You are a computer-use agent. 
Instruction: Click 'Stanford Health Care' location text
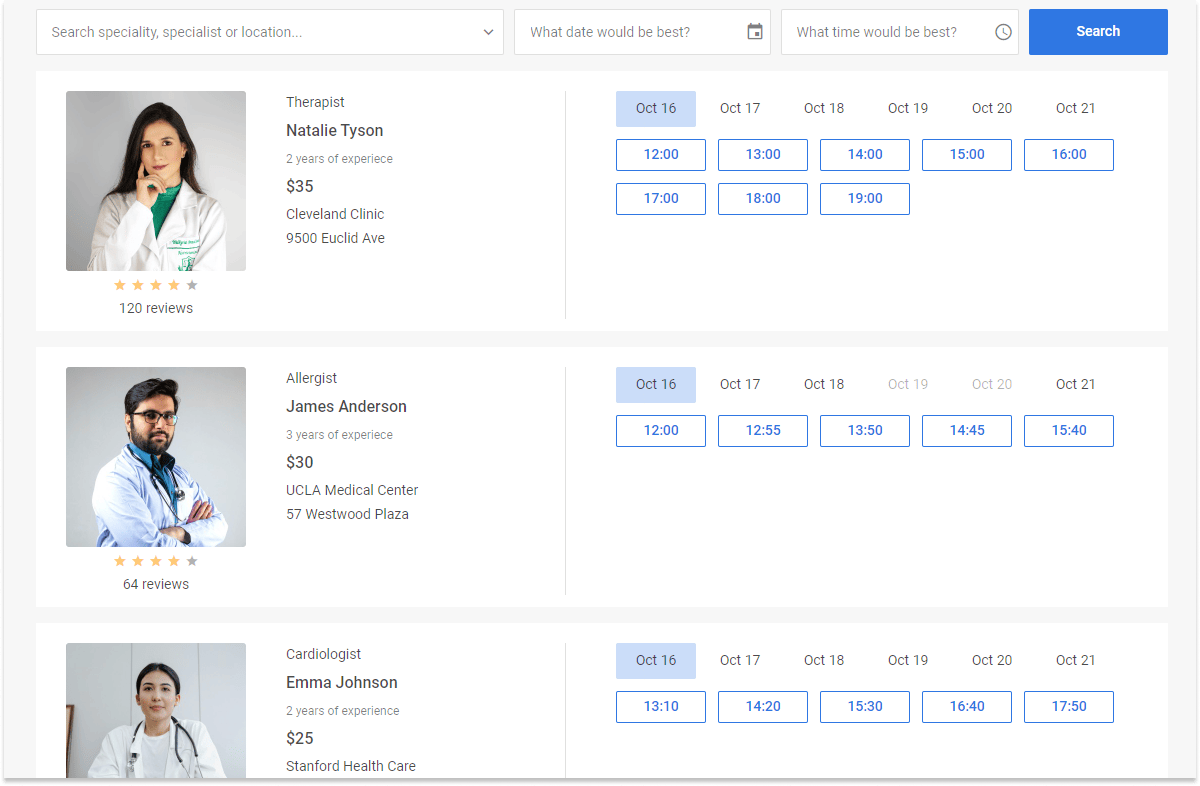click(x=351, y=766)
